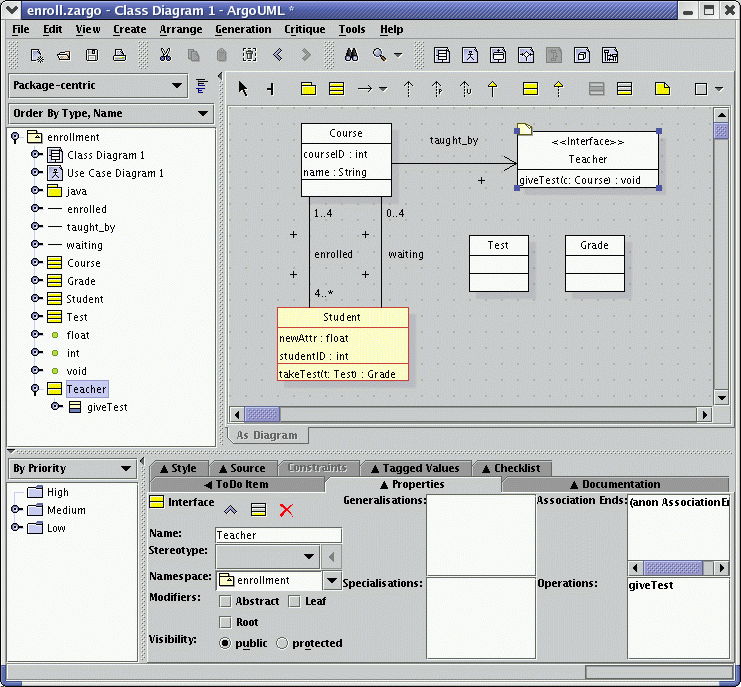Click the Cut scissors icon
The image size is (741, 687).
tap(165, 55)
